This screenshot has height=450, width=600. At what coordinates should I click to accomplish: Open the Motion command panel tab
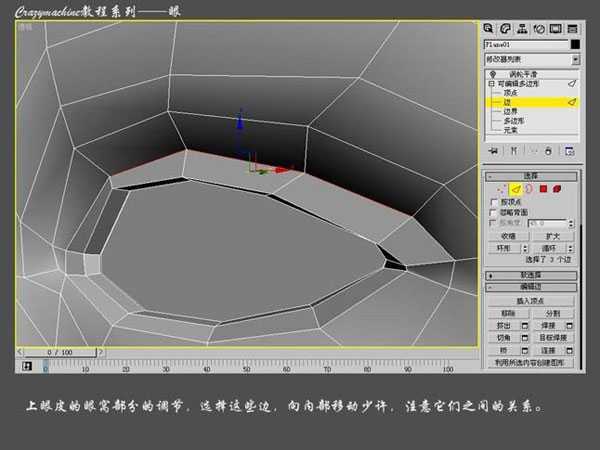[539, 29]
